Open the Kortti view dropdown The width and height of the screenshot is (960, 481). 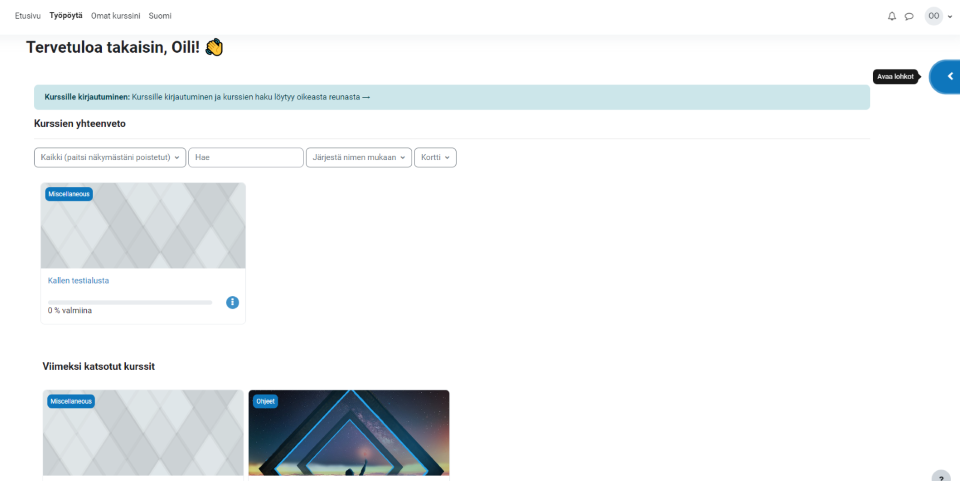pyautogui.click(x=435, y=157)
